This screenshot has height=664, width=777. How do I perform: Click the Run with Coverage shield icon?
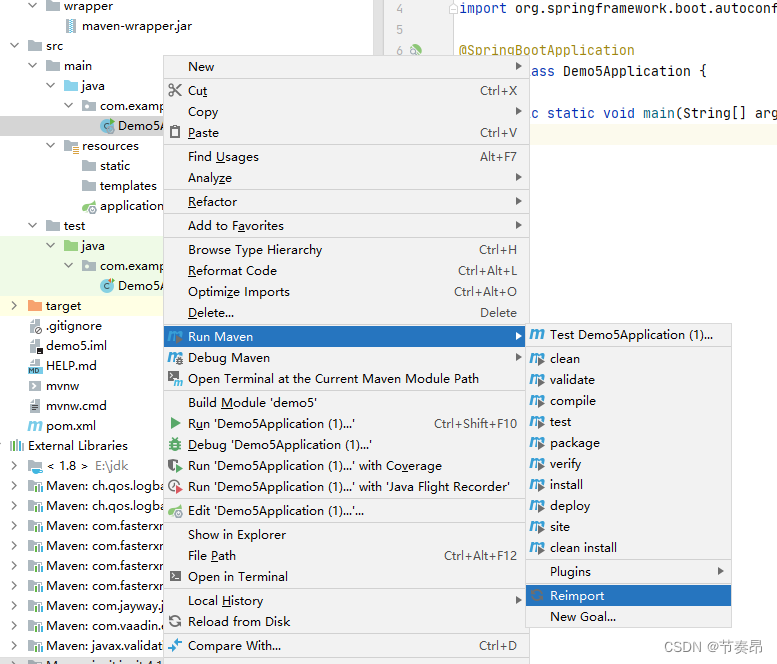click(175, 466)
